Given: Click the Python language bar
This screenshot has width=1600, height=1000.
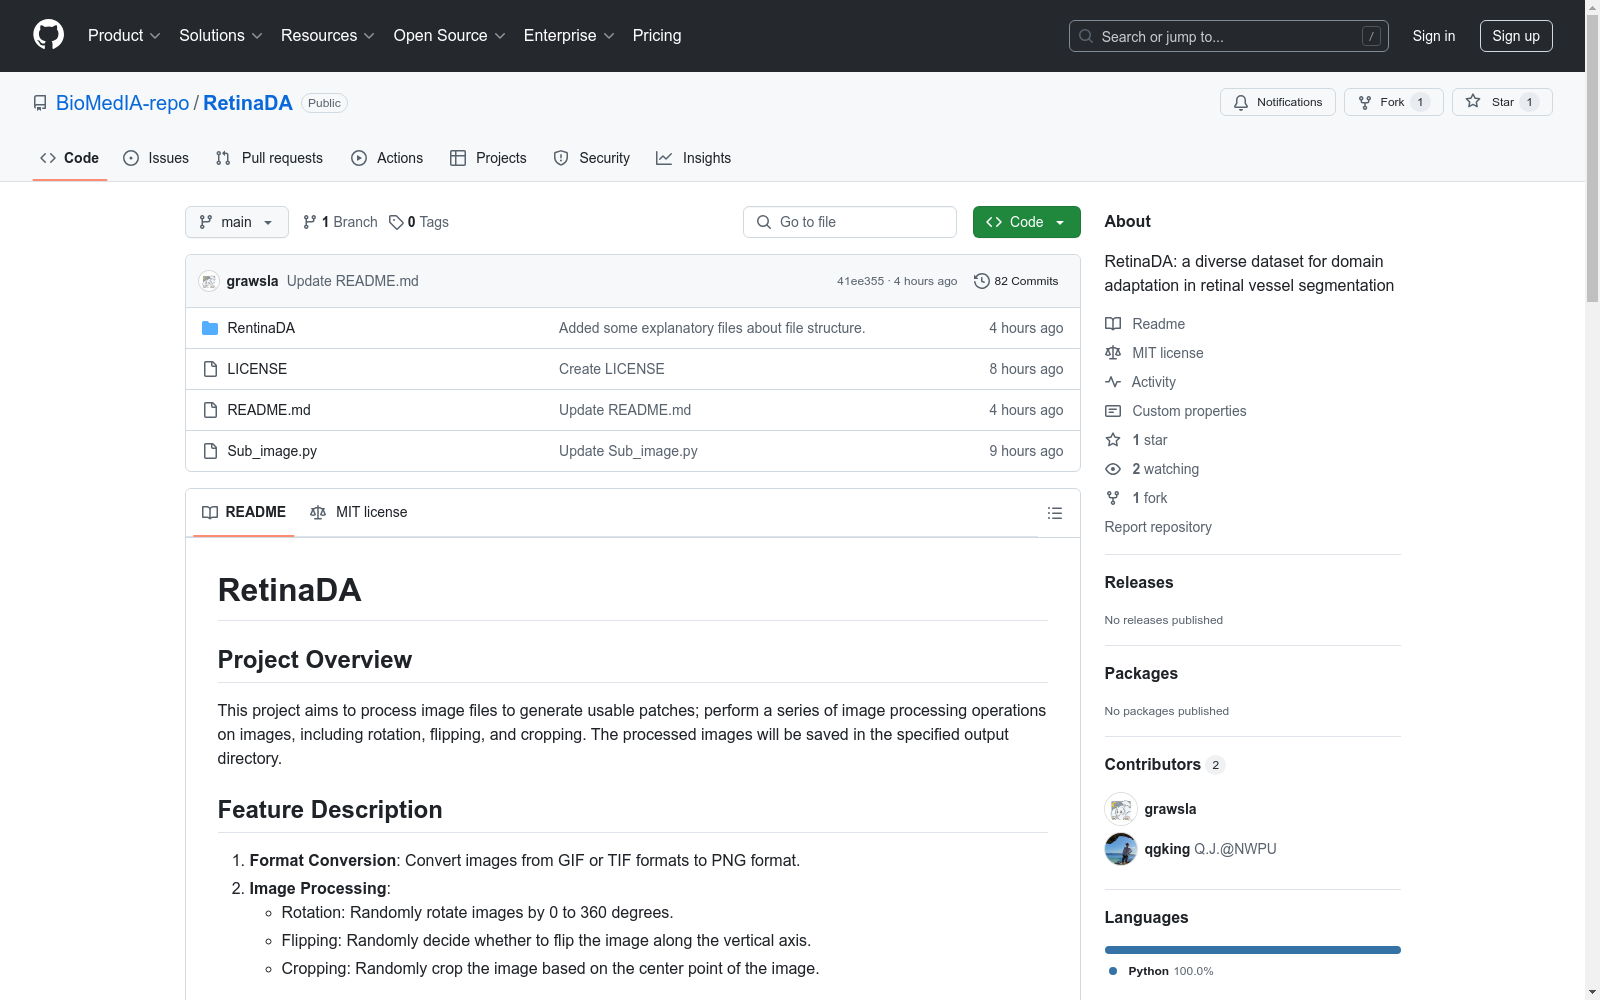Looking at the screenshot, I should [x=1253, y=950].
